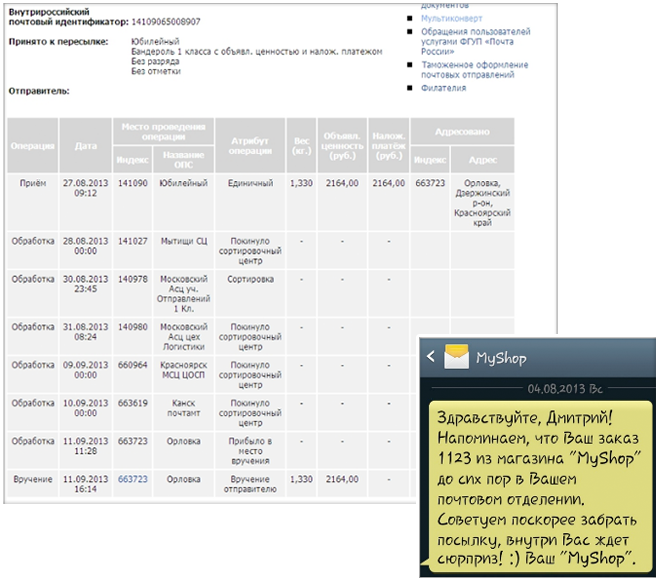The width and height of the screenshot is (659, 581).
Task: Click the envelope icon in the SMS header
Action: point(457,357)
